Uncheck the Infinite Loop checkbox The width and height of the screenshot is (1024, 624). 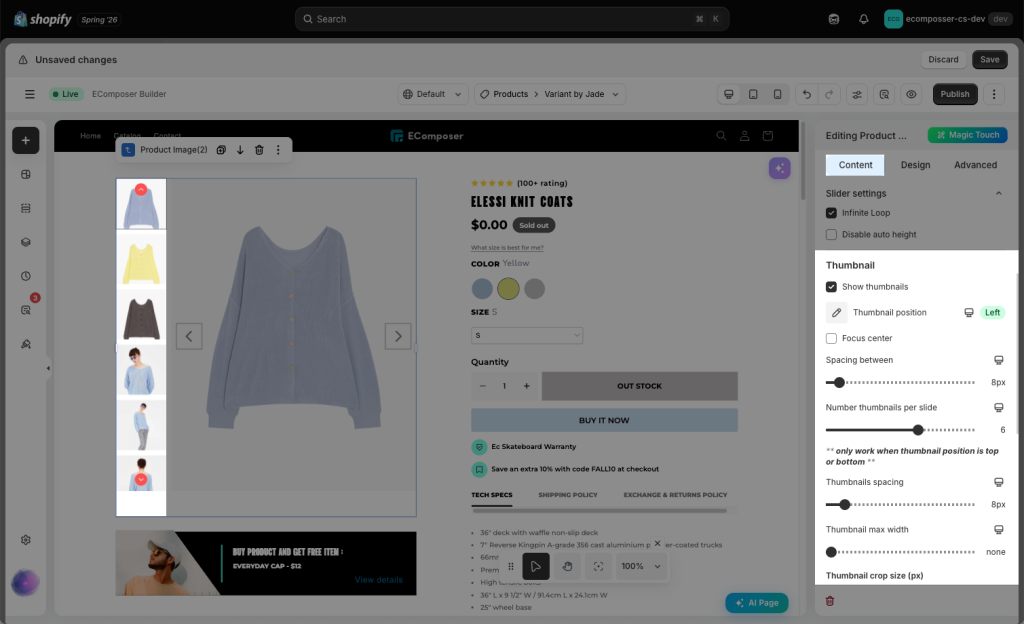click(831, 213)
